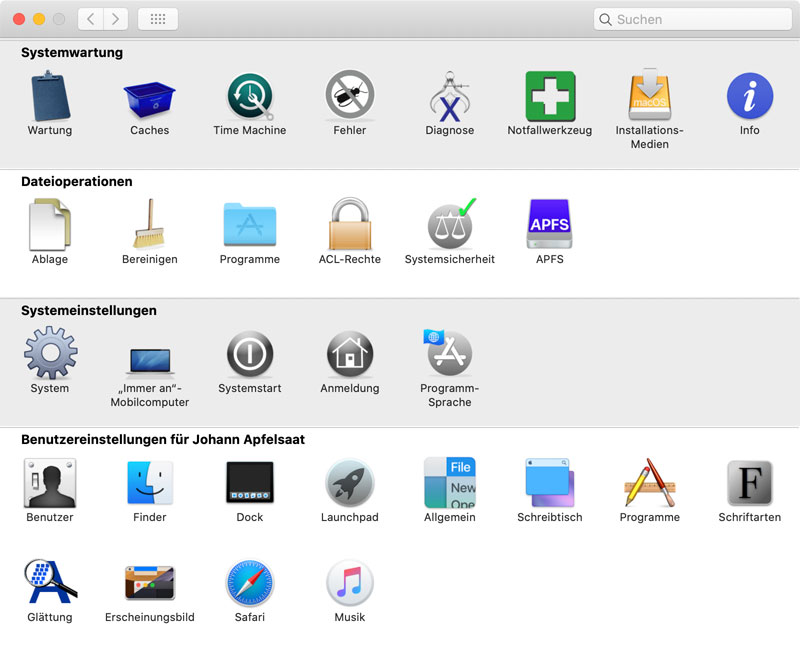Viewport: 800px width, 654px height.
Task: Open the Ablage document icon
Action: (50, 224)
